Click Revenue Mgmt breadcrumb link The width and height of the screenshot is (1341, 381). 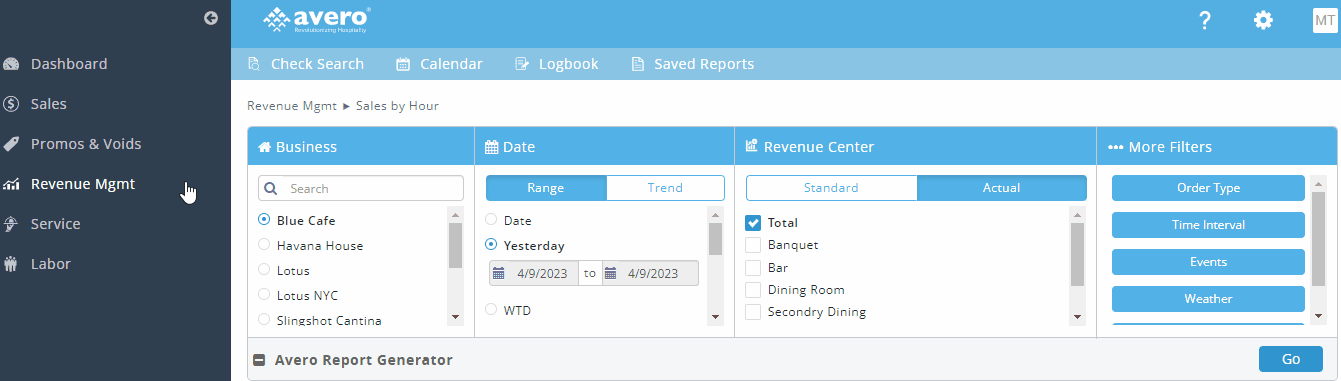pos(292,105)
